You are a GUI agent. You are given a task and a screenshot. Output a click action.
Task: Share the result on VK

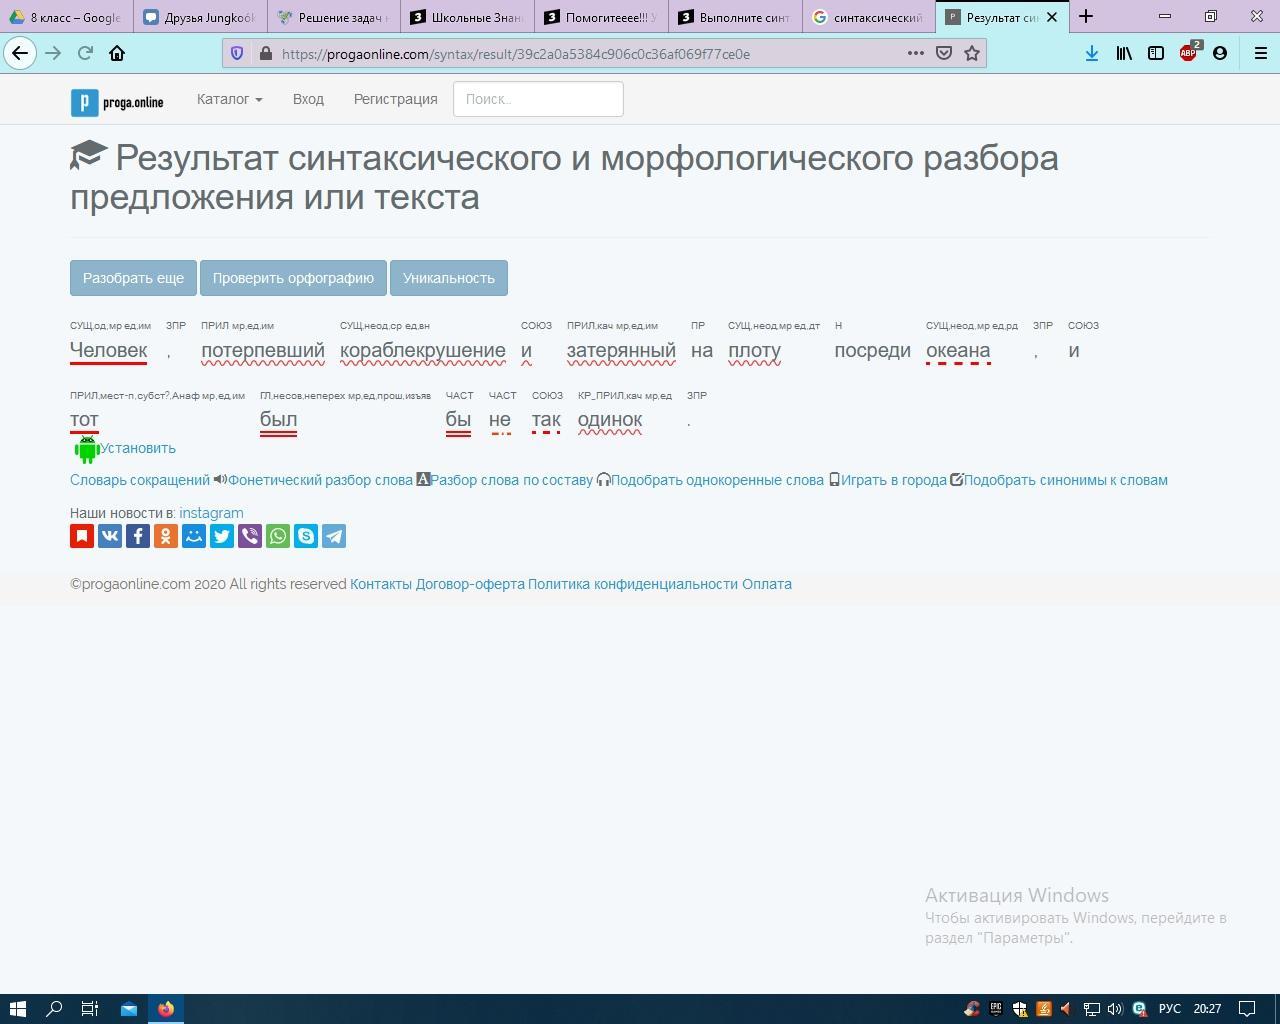click(x=110, y=536)
